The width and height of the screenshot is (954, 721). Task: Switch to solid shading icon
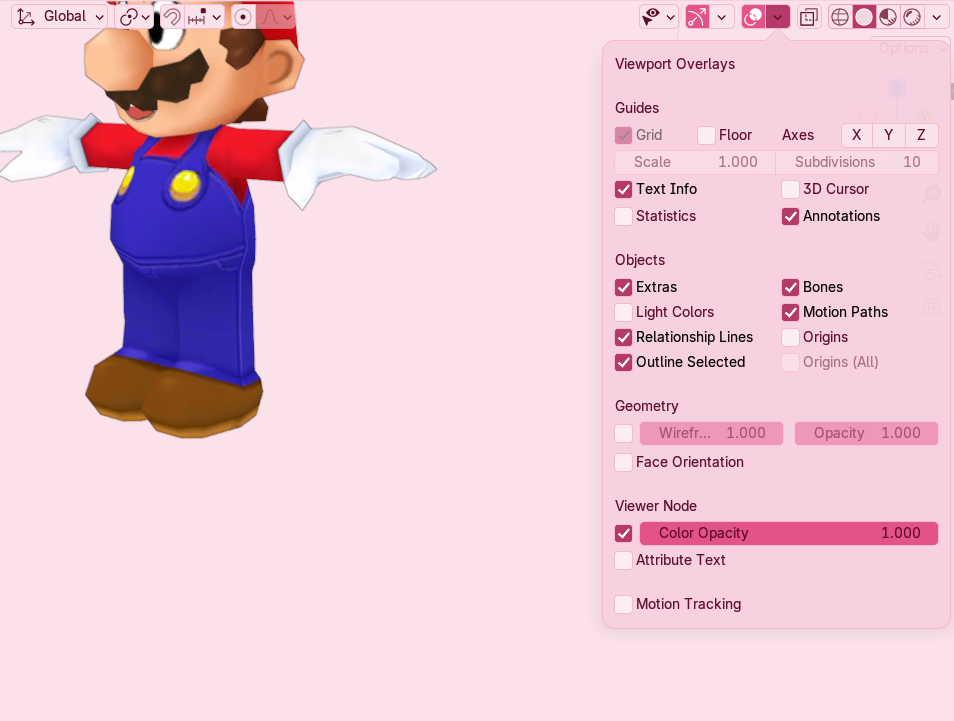[863, 17]
